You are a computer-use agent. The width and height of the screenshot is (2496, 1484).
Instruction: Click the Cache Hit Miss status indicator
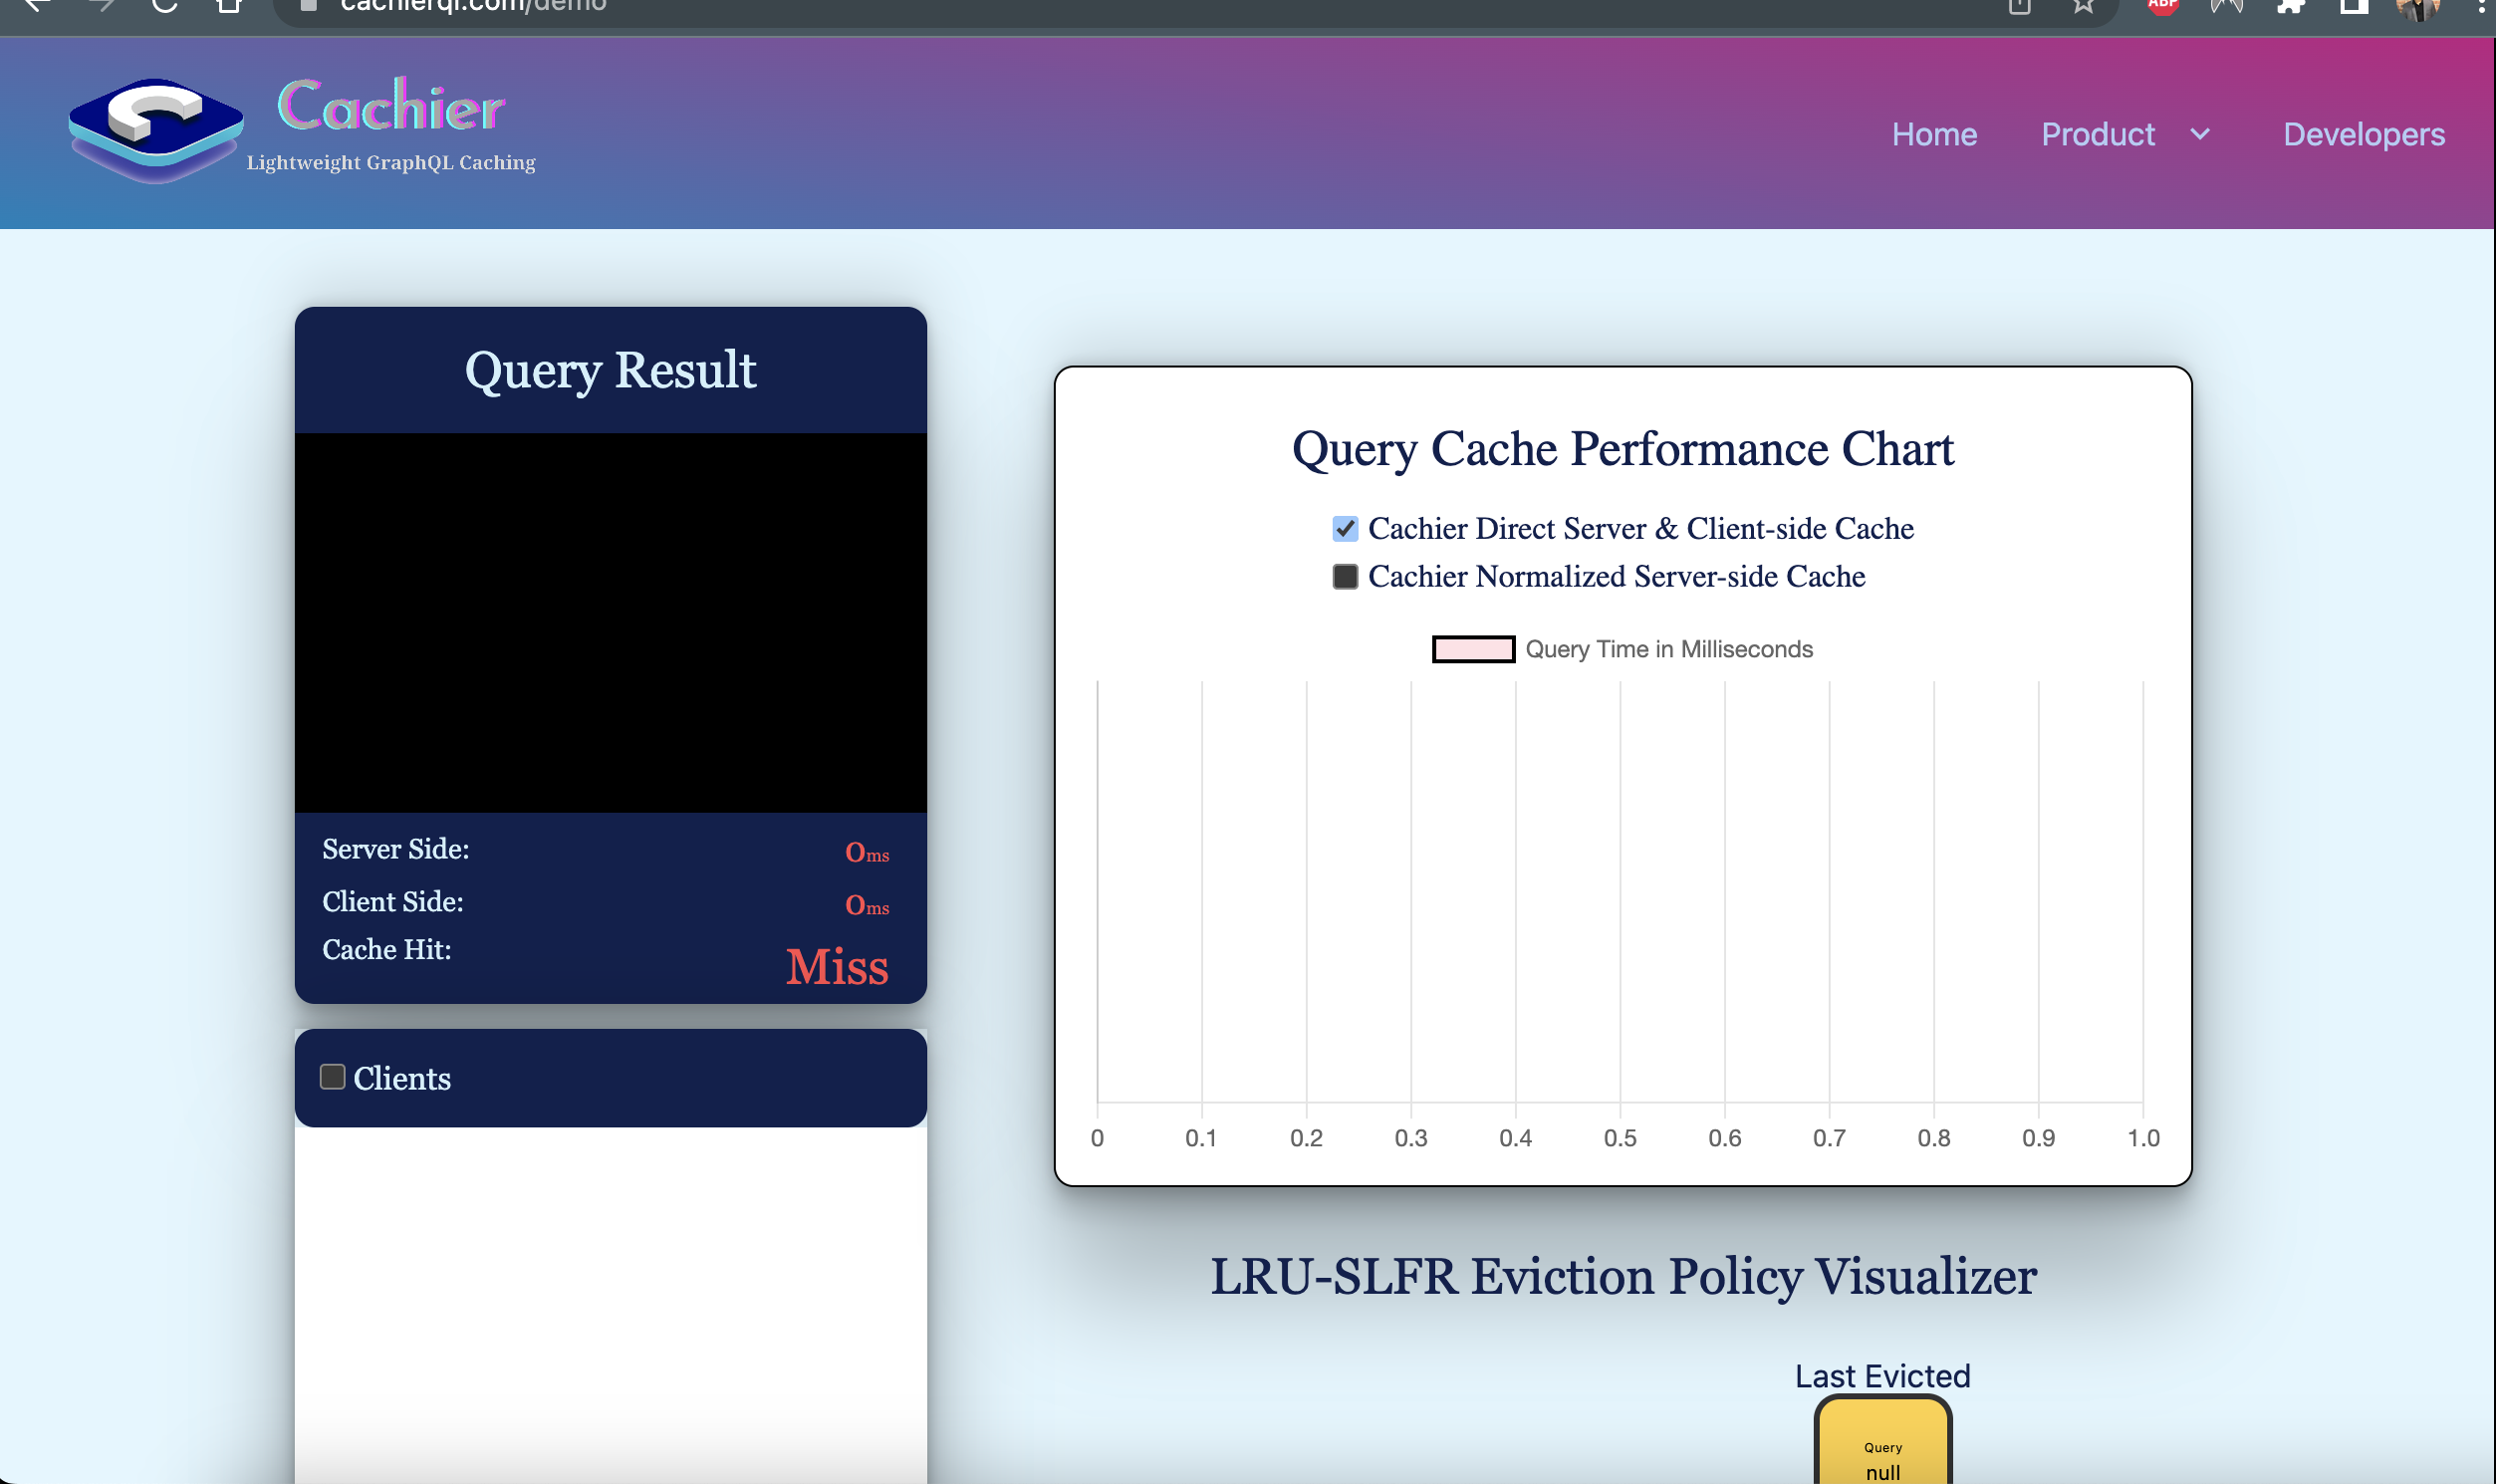pos(838,964)
